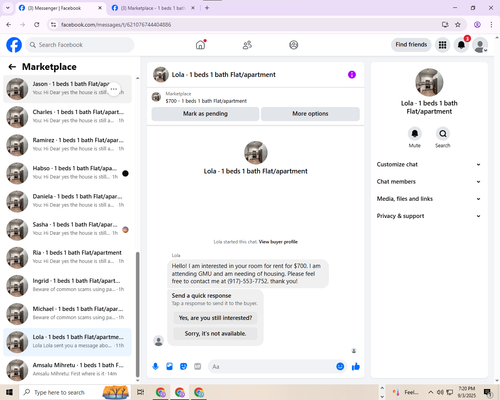Expand Chat members section
The height and width of the screenshot is (400, 500).
pos(429,182)
